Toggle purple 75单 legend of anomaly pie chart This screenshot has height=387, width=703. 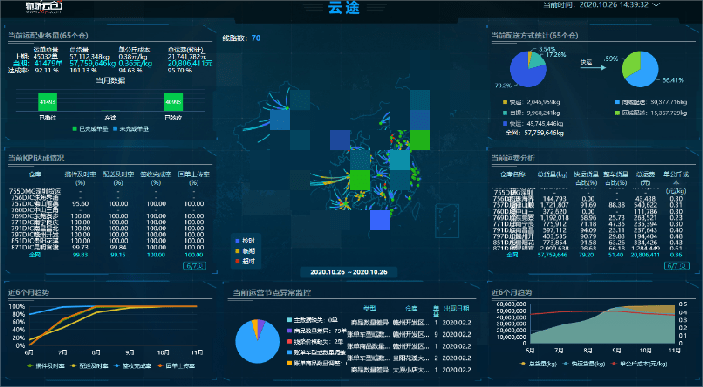pyautogui.click(x=317, y=331)
